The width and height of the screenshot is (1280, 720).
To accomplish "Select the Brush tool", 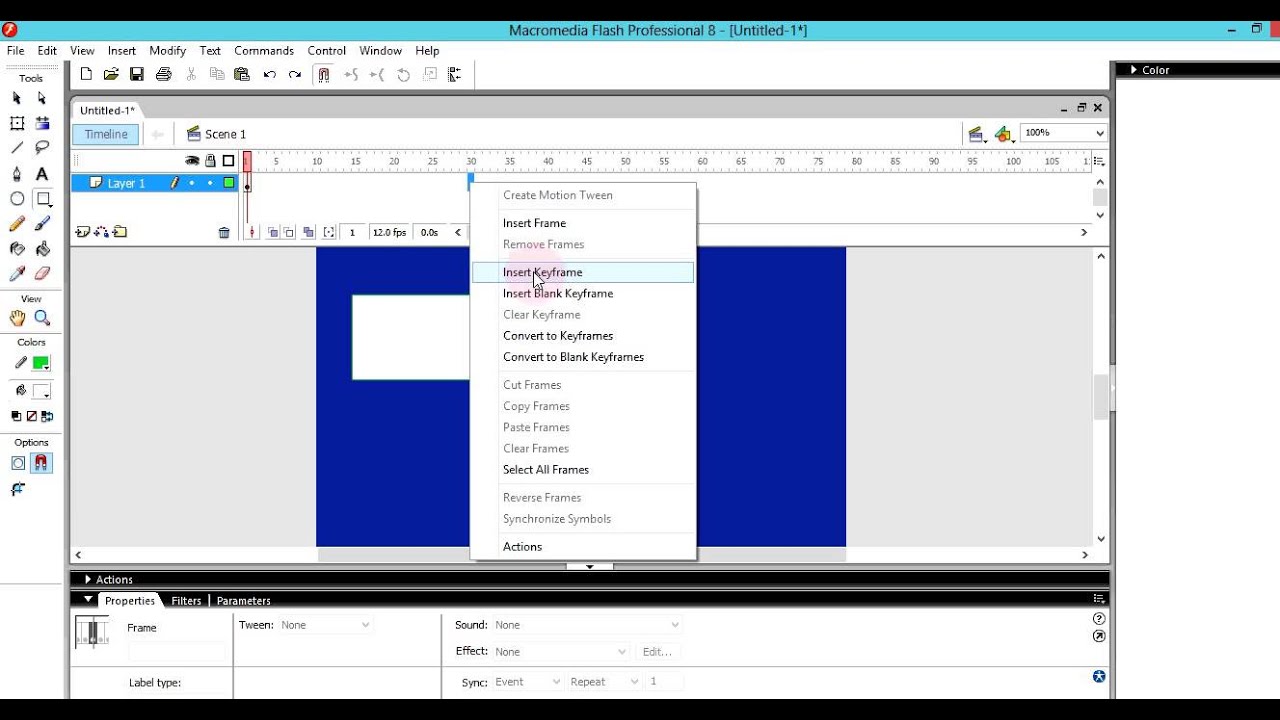I will pos(42,224).
